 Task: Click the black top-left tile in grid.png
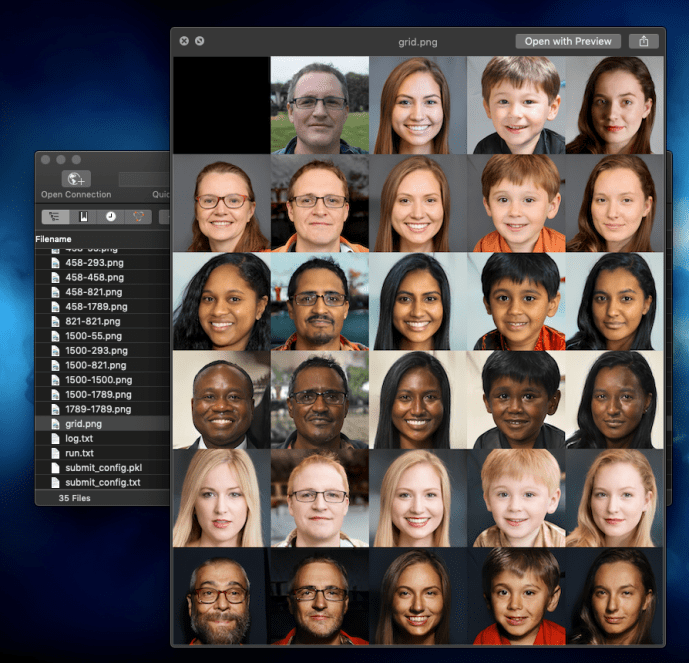(x=221, y=104)
